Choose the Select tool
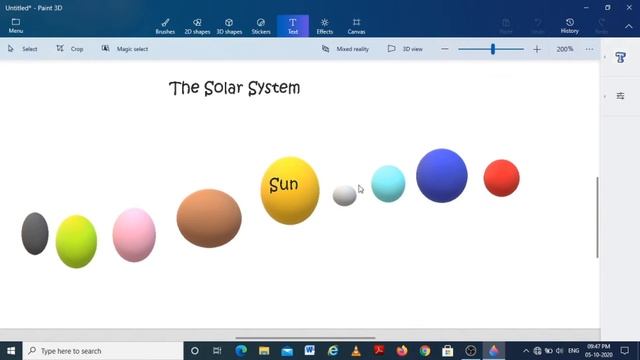Screen dimensions: 640x360 coord(22,49)
